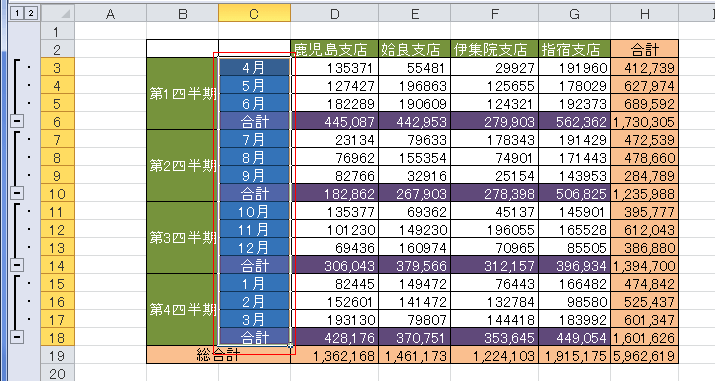Select row 3 header
The image size is (715, 381).
57,67
